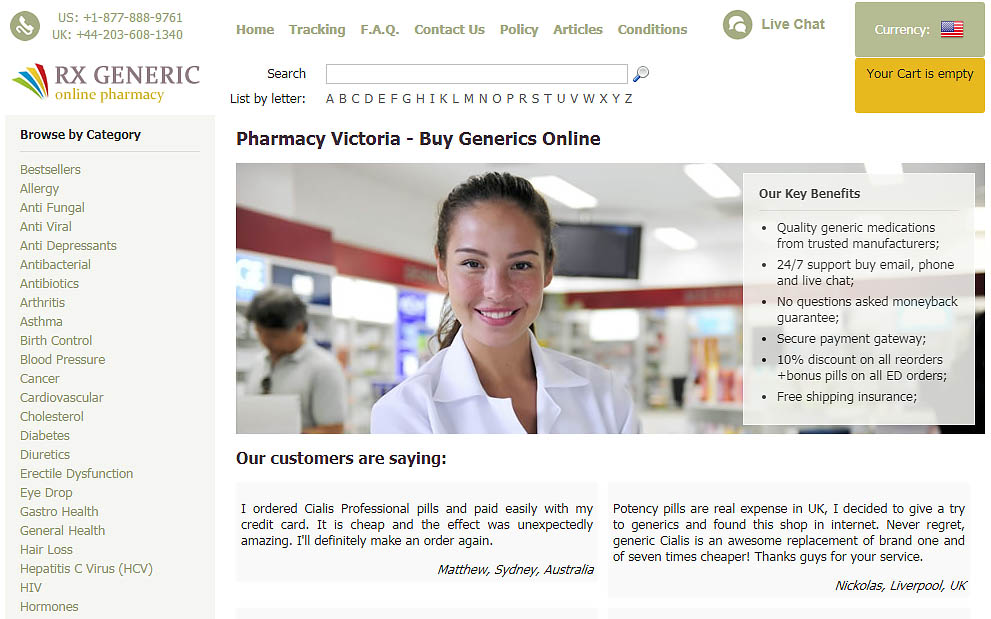Image resolution: width=991 pixels, height=619 pixels.
Task: Click the RX Generic pharmacy logo
Action: (x=106, y=82)
